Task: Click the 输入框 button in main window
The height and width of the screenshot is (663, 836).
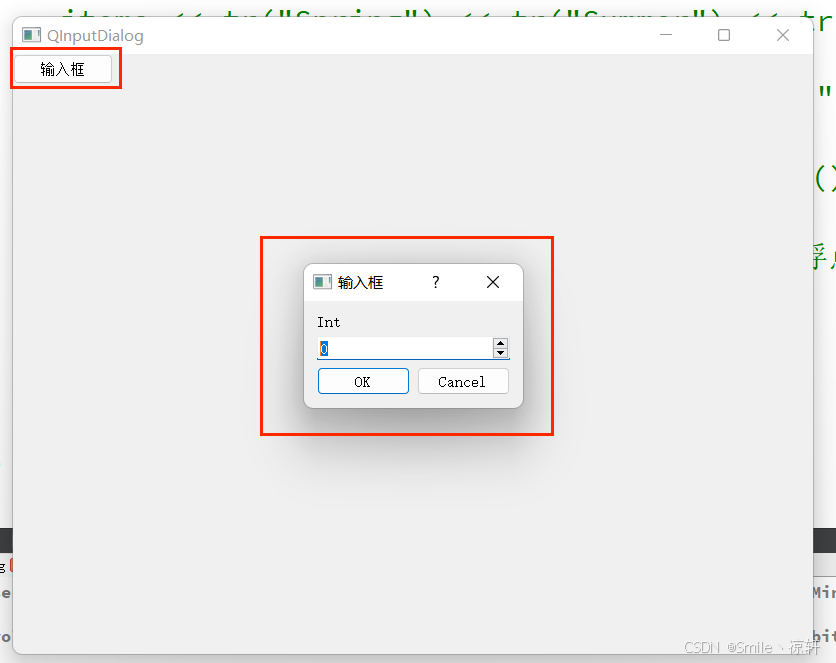Action: point(63,69)
